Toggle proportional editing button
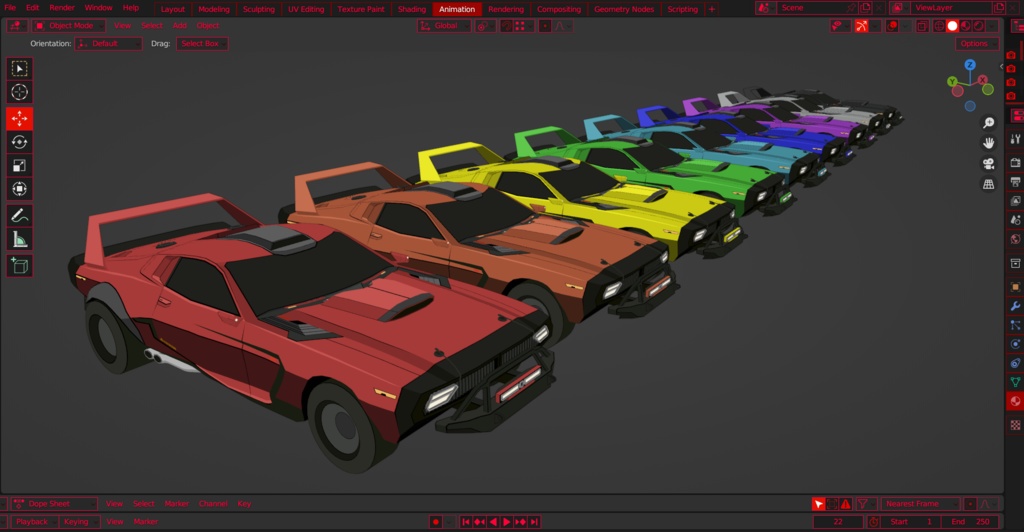The image size is (1024, 532). tap(545, 26)
